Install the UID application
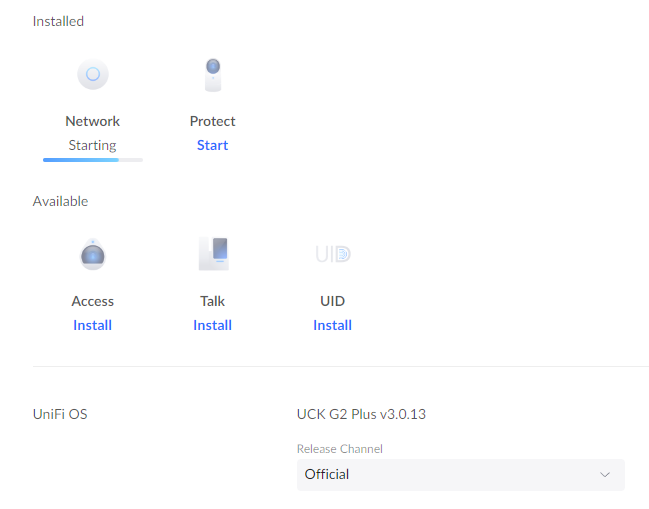The height and width of the screenshot is (509, 649). click(x=332, y=325)
